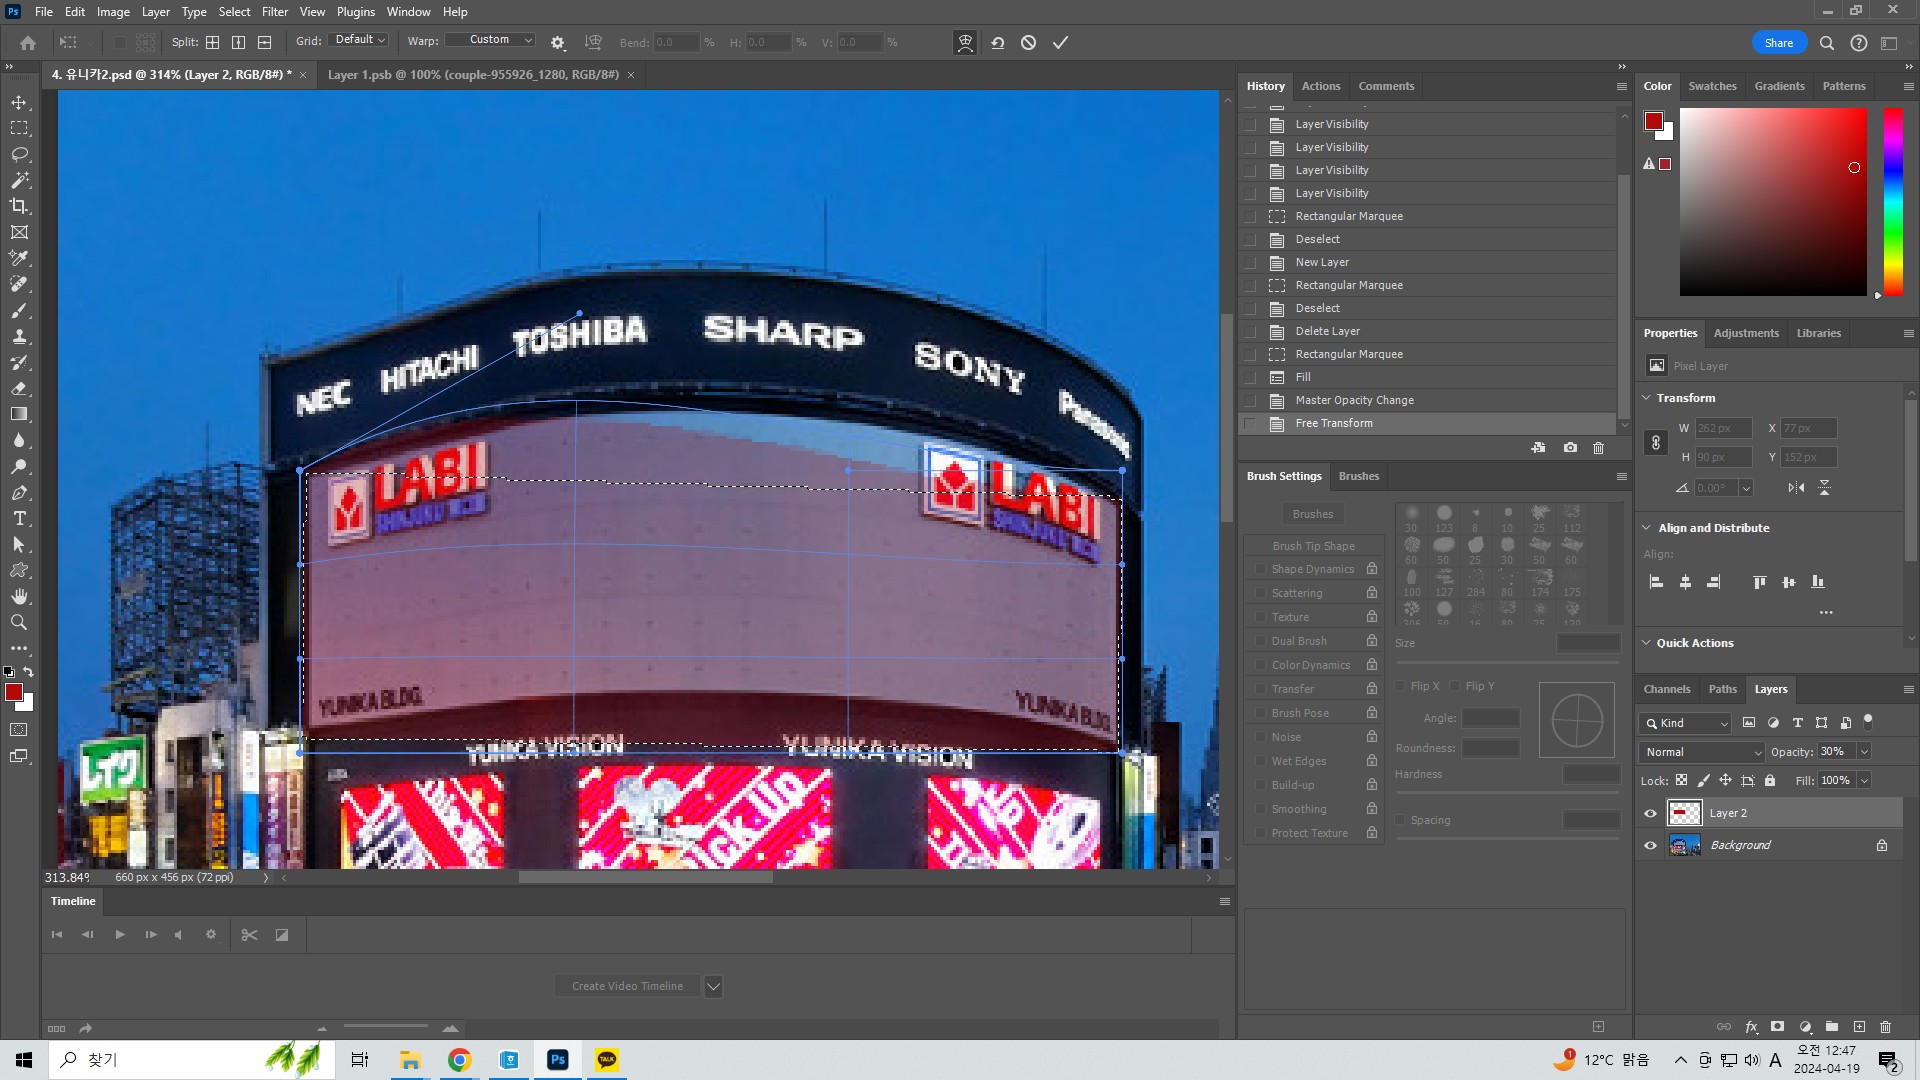
Task: Select the Crop tool
Action: (x=19, y=206)
